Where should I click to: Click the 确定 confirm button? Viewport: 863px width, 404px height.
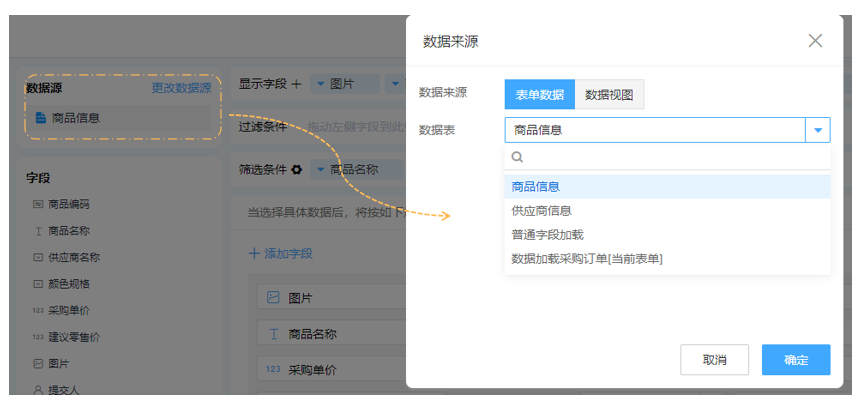coord(795,360)
